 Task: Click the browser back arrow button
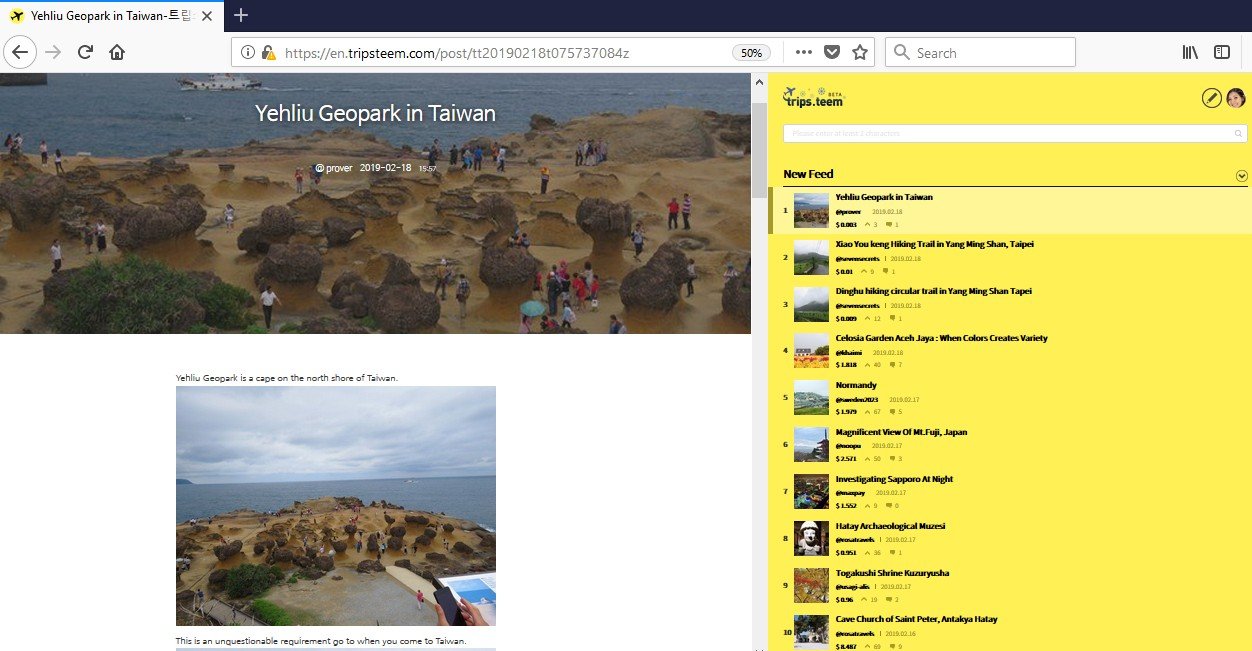pyautogui.click(x=21, y=52)
